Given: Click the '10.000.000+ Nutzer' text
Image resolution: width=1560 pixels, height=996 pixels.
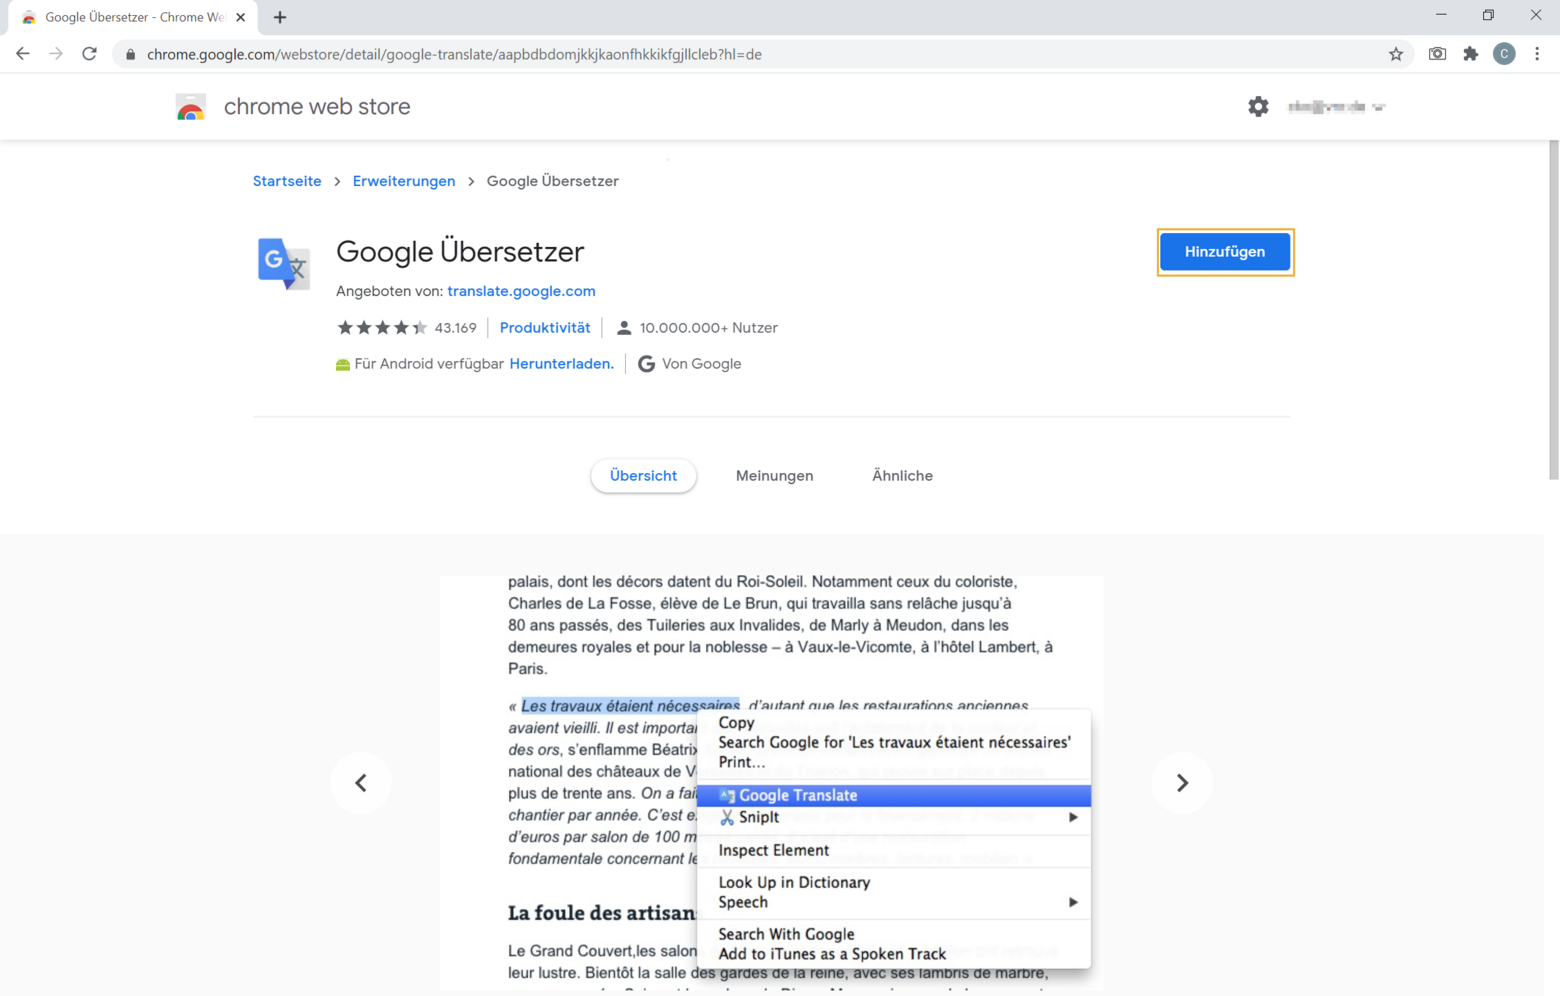Looking at the screenshot, I should coord(708,327).
